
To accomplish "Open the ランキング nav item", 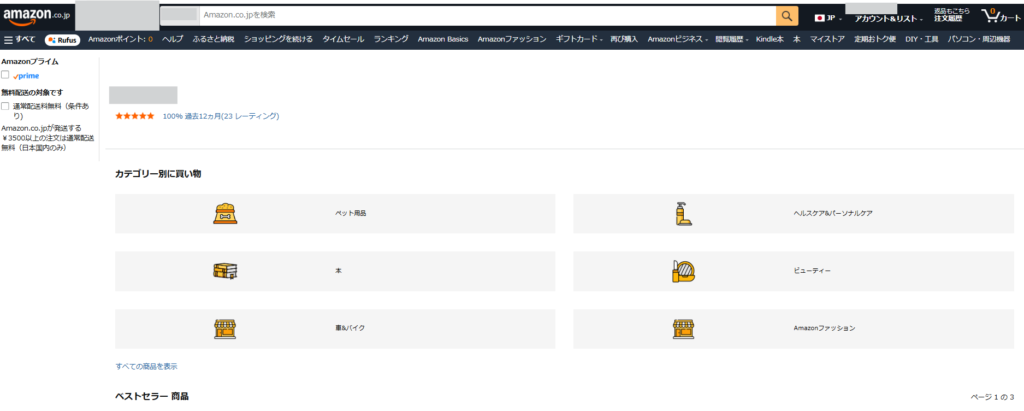I will pyautogui.click(x=391, y=39).
